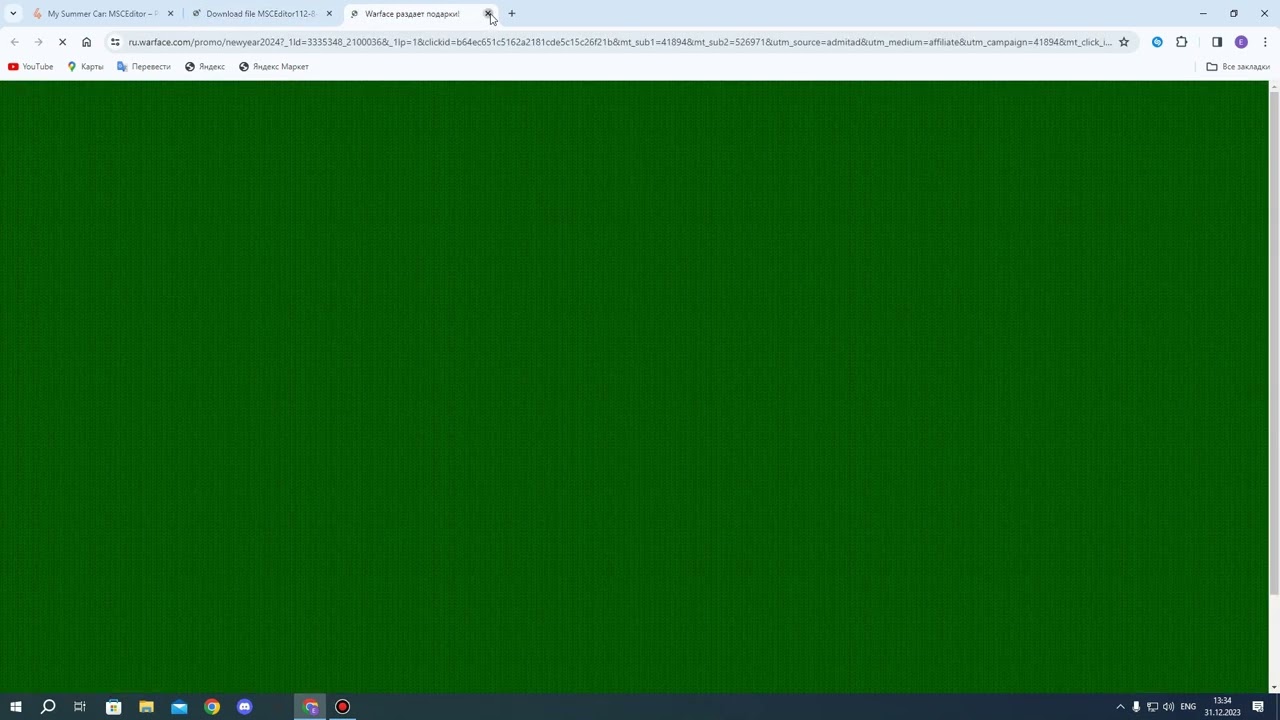Open Windows taskbar search
The width and height of the screenshot is (1280, 720).
pyautogui.click(x=47, y=707)
